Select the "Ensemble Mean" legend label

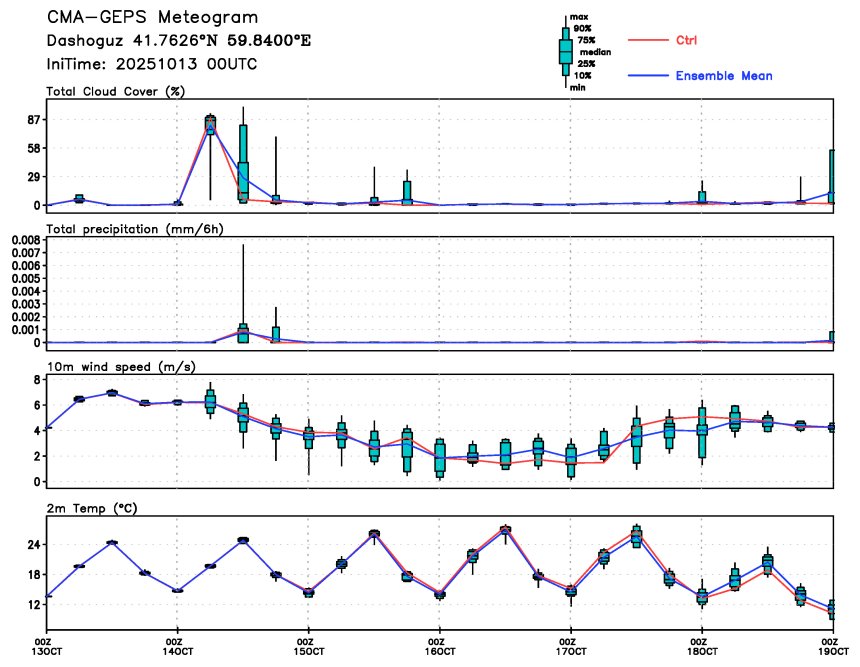[x=723, y=76]
